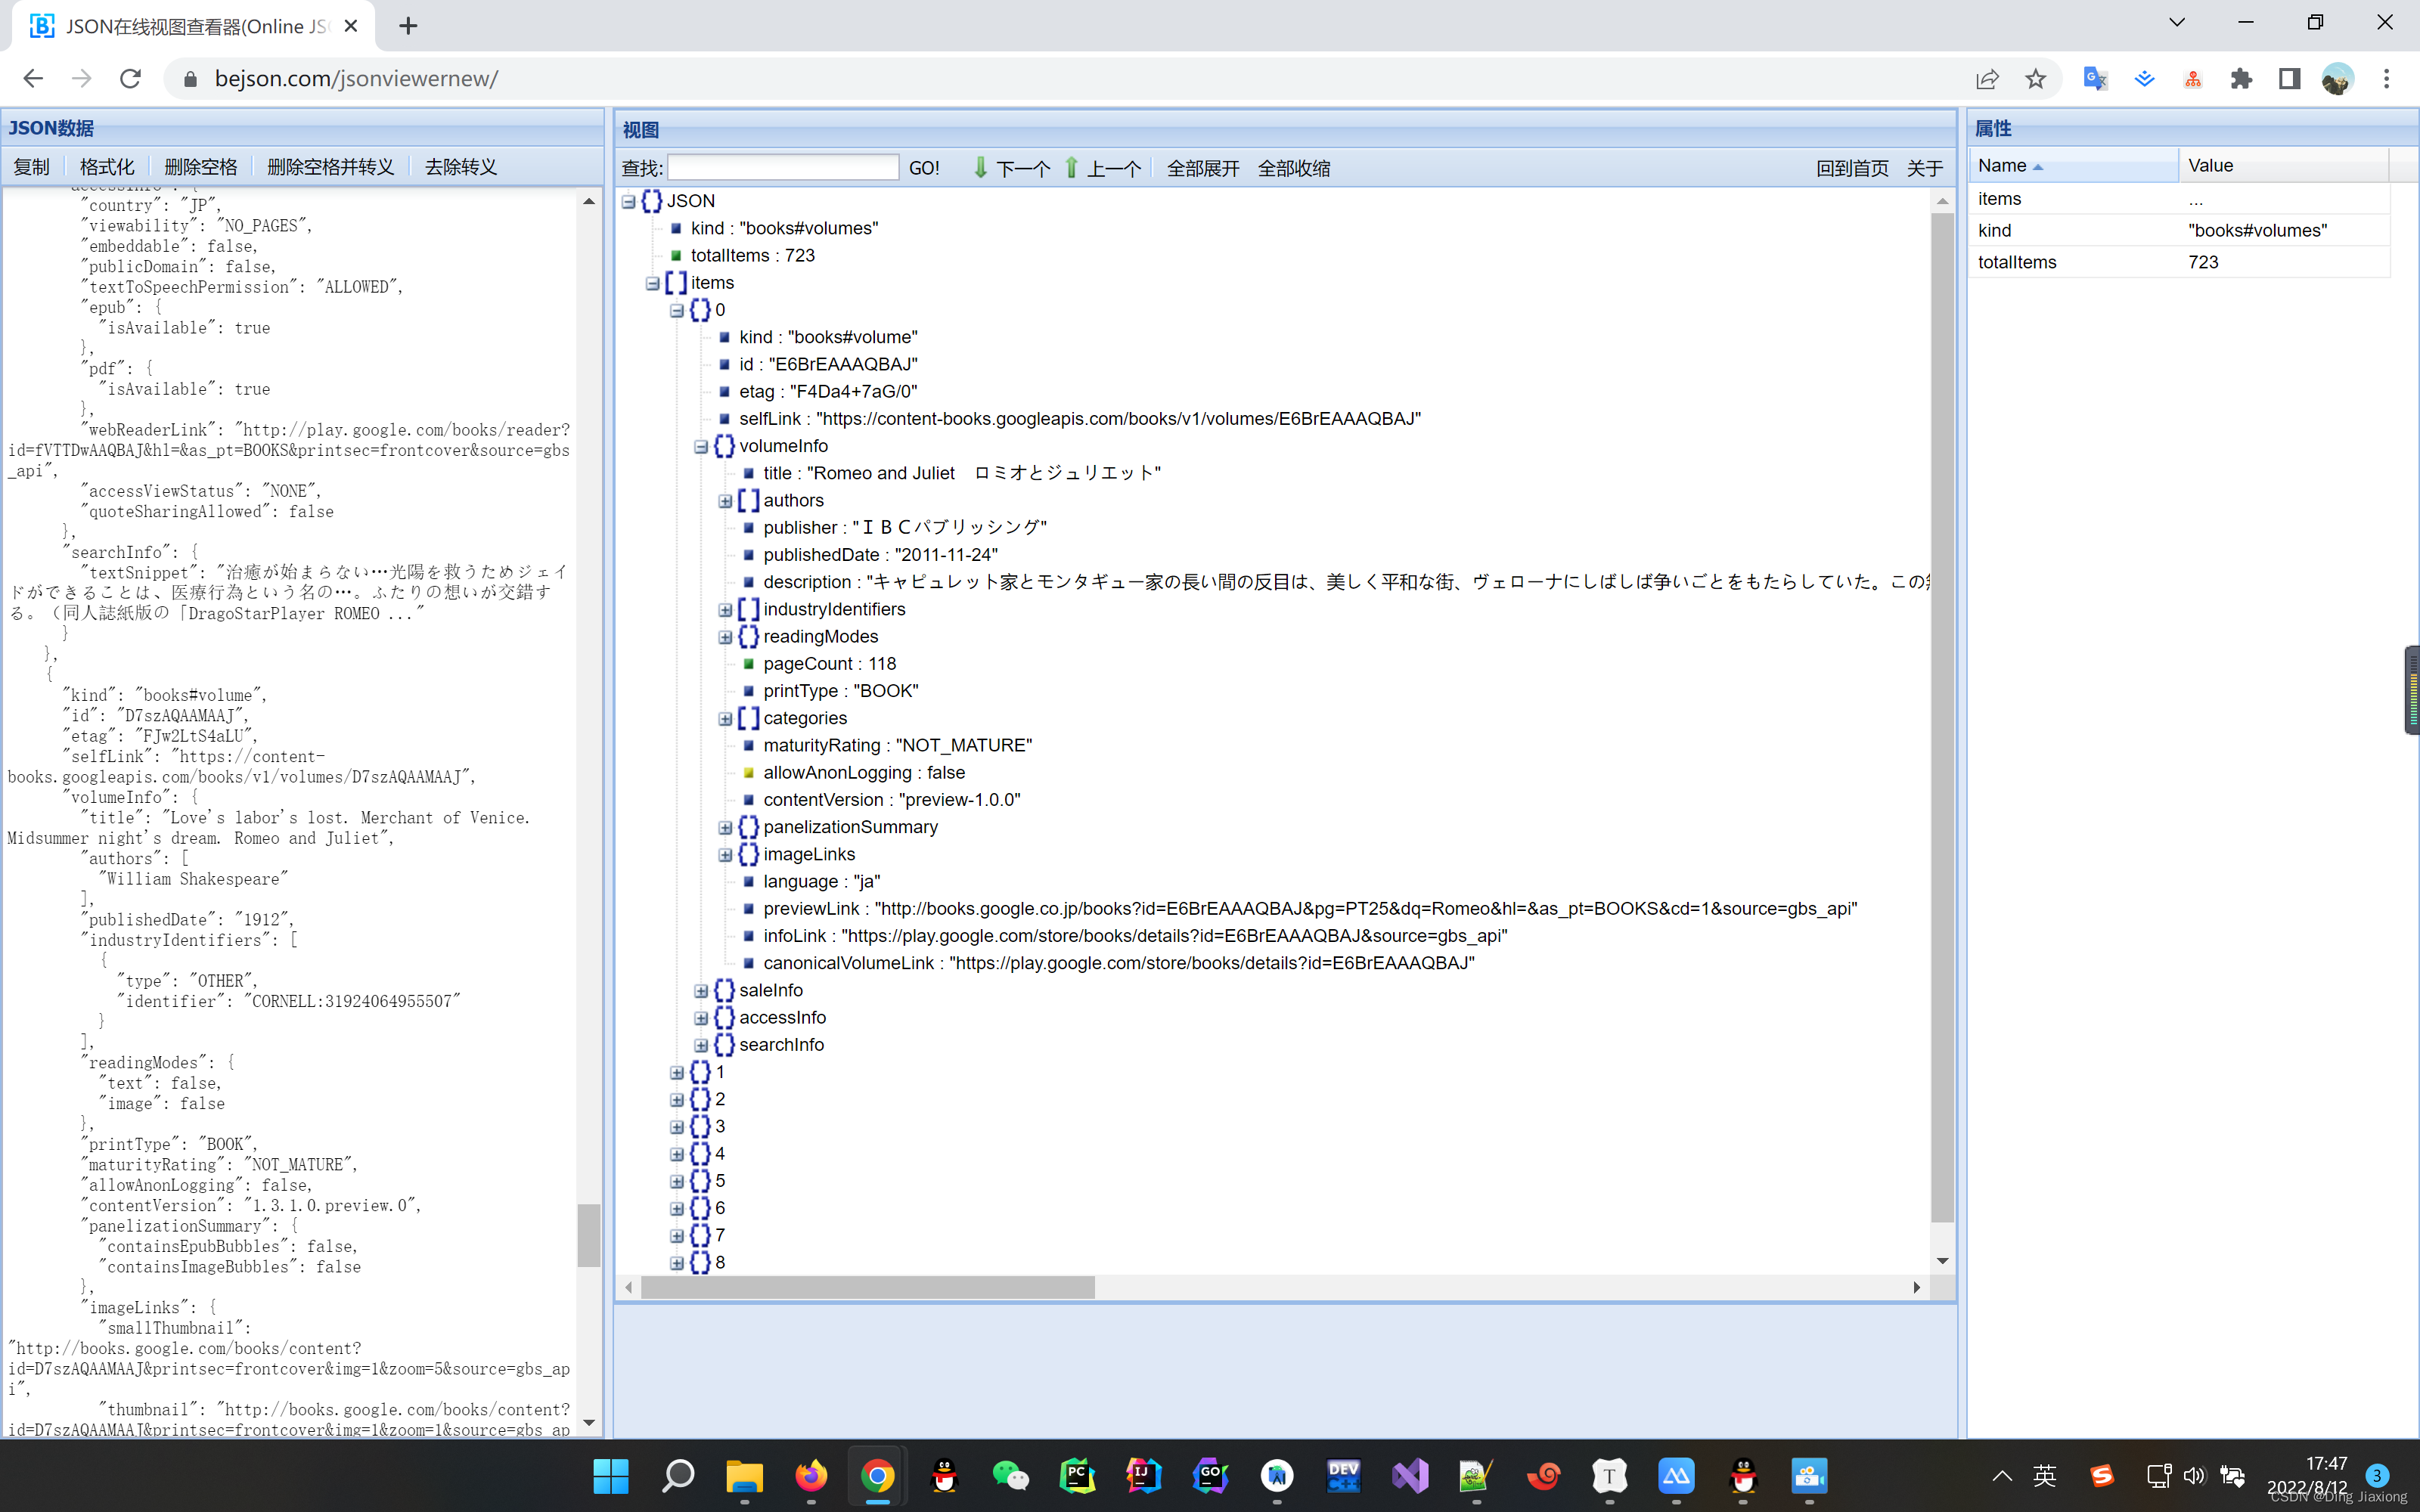Click the green previous-match up arrow icon
This screenshot has height=1512, width=2420.
(x=1071, y=168)
